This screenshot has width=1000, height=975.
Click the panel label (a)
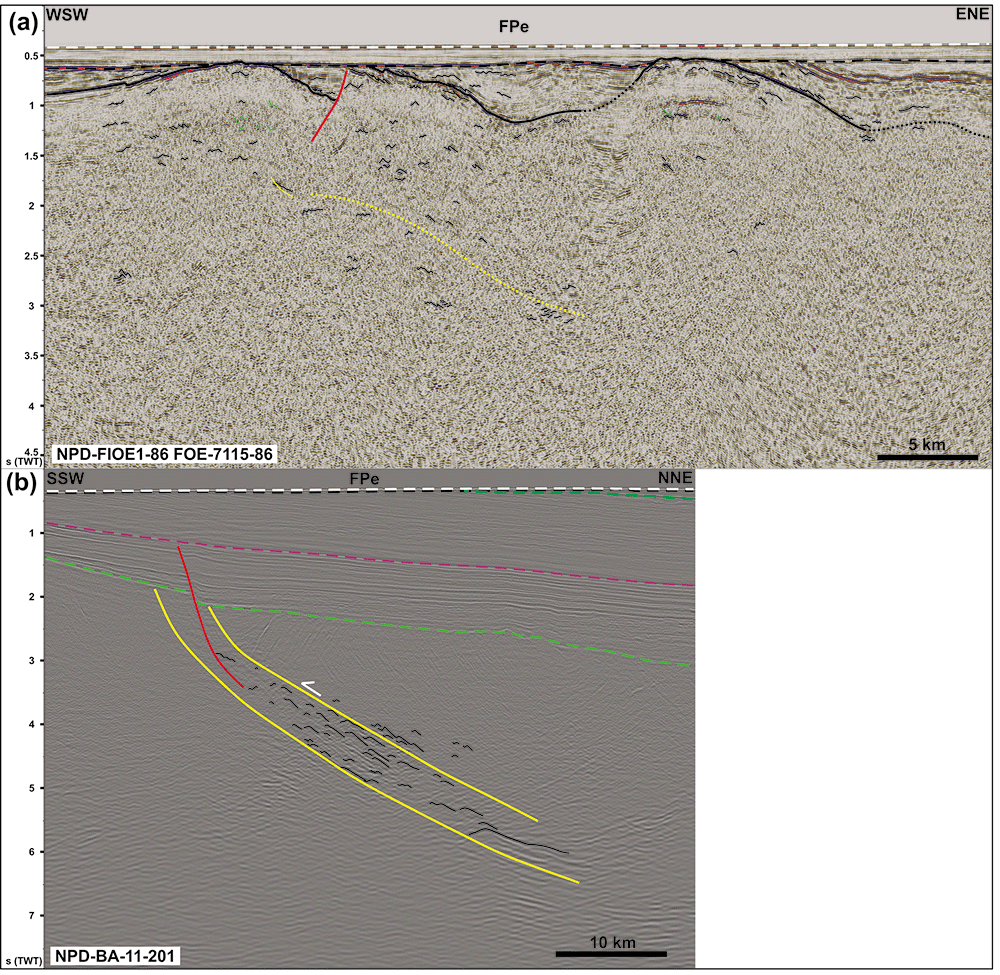point(22,22)
